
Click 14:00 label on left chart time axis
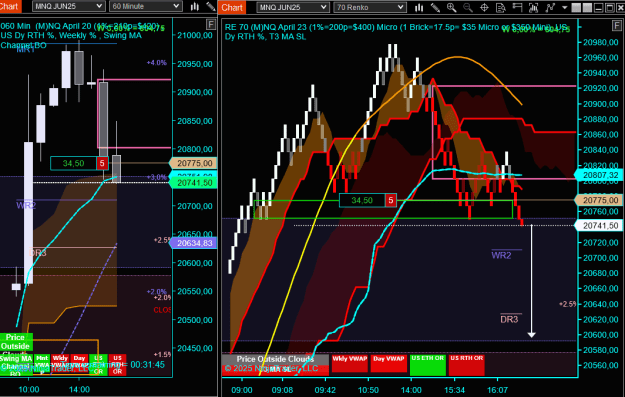click(x=79, y=389)
